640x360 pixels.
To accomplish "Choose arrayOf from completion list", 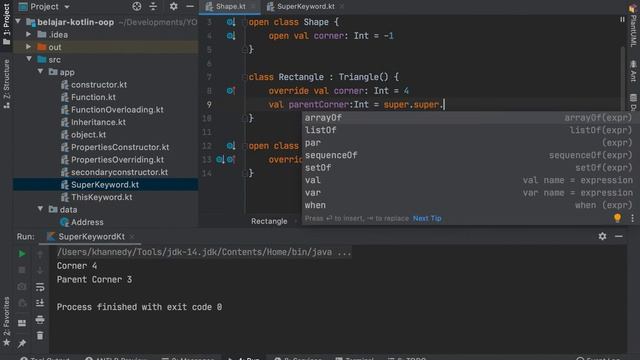I will (469, 118).
